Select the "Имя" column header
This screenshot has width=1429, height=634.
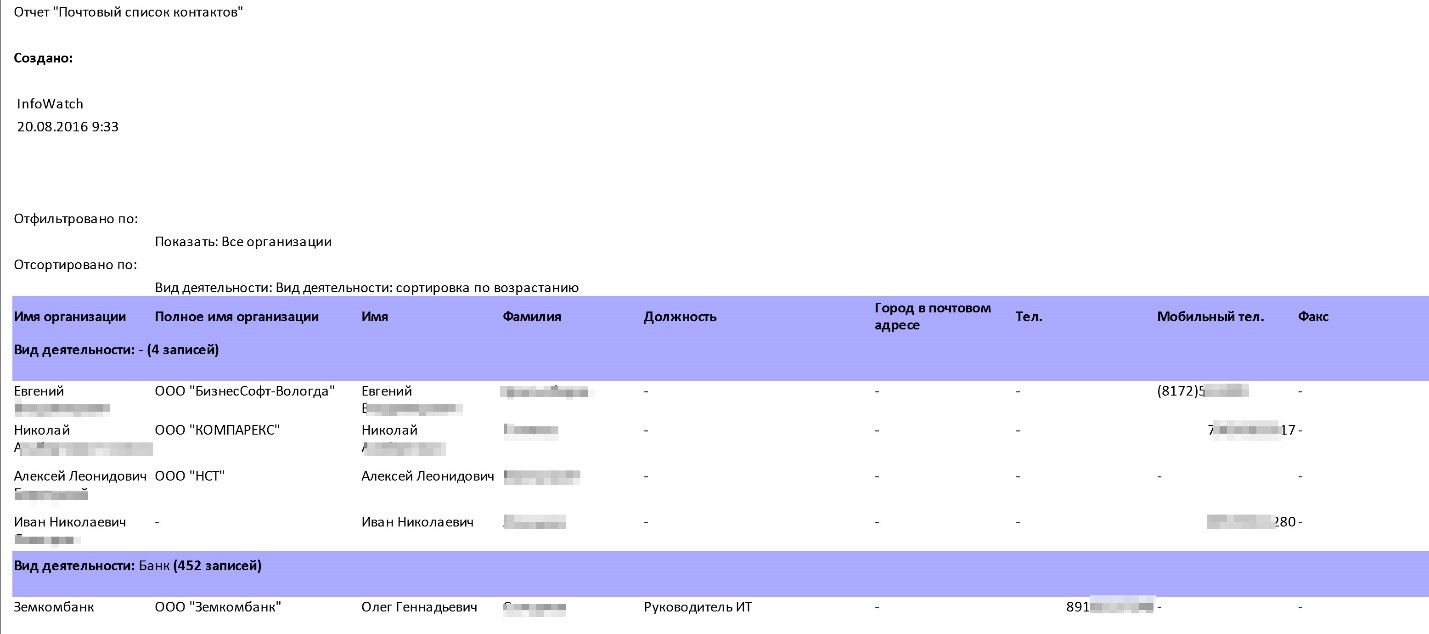[375, 317]
